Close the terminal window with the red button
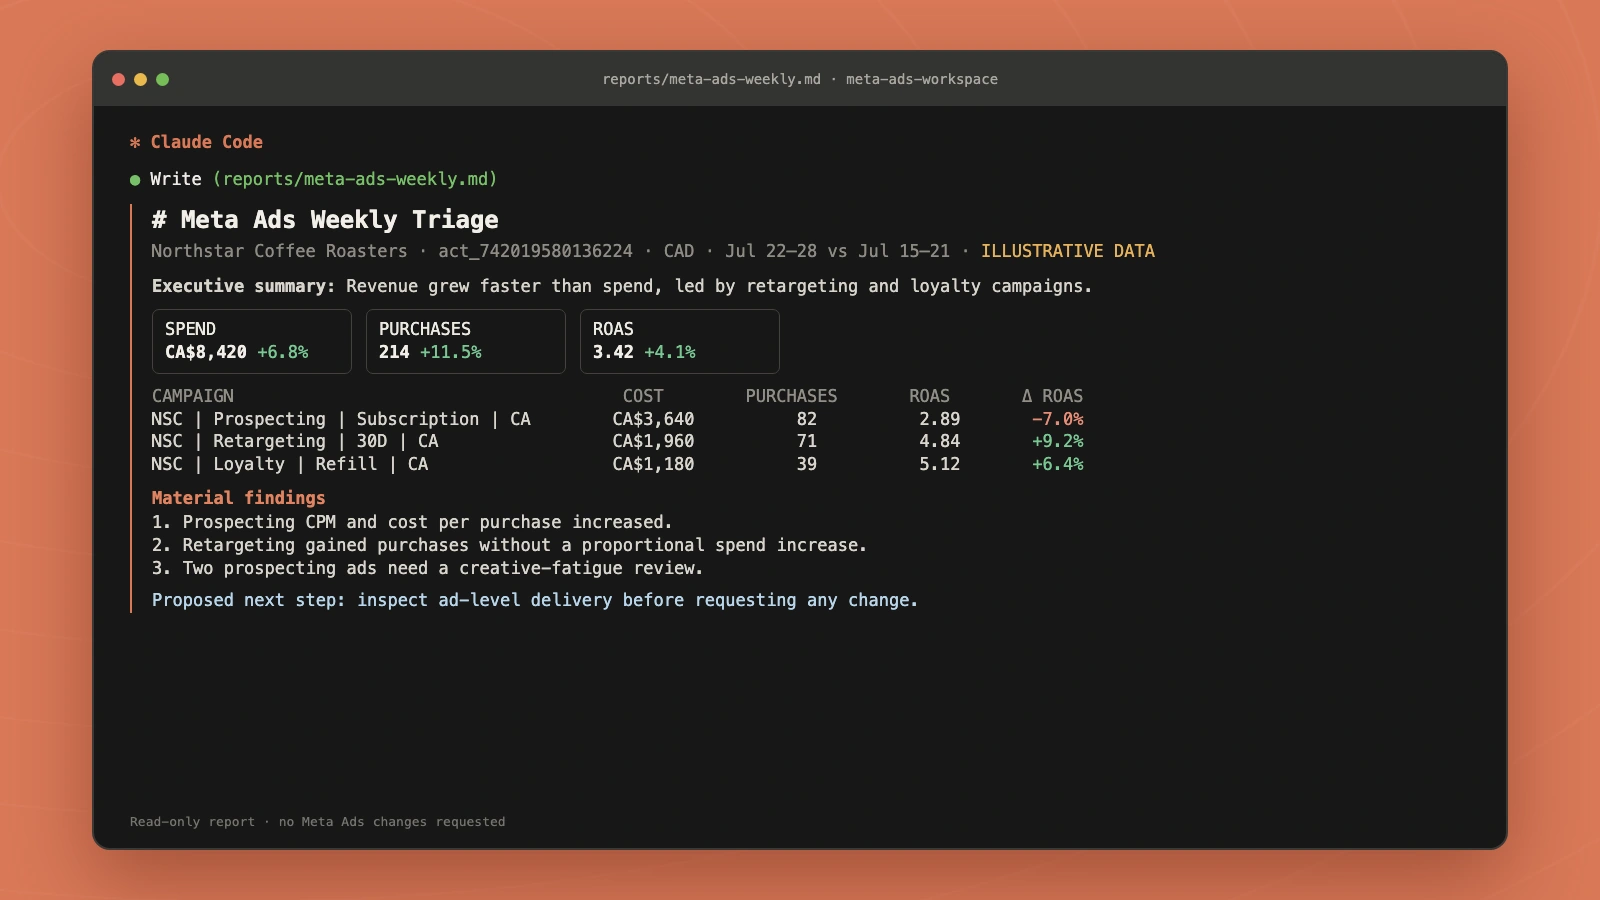Viewport: 1600px width, 900px height. coord(118,79)
